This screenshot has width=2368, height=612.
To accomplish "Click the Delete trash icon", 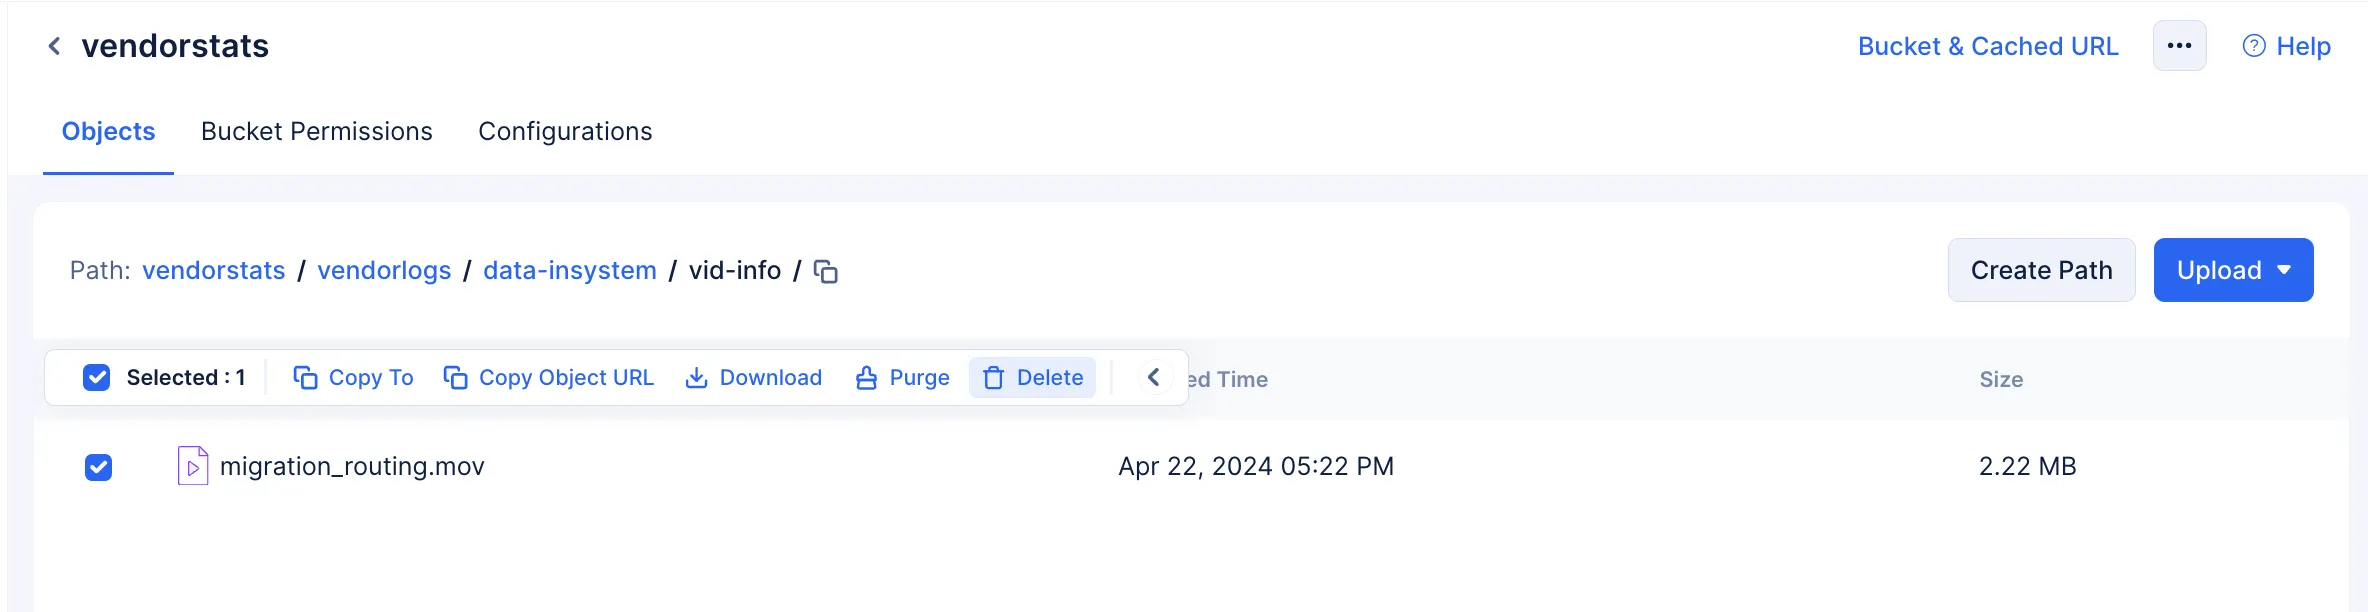I will 993,377.
